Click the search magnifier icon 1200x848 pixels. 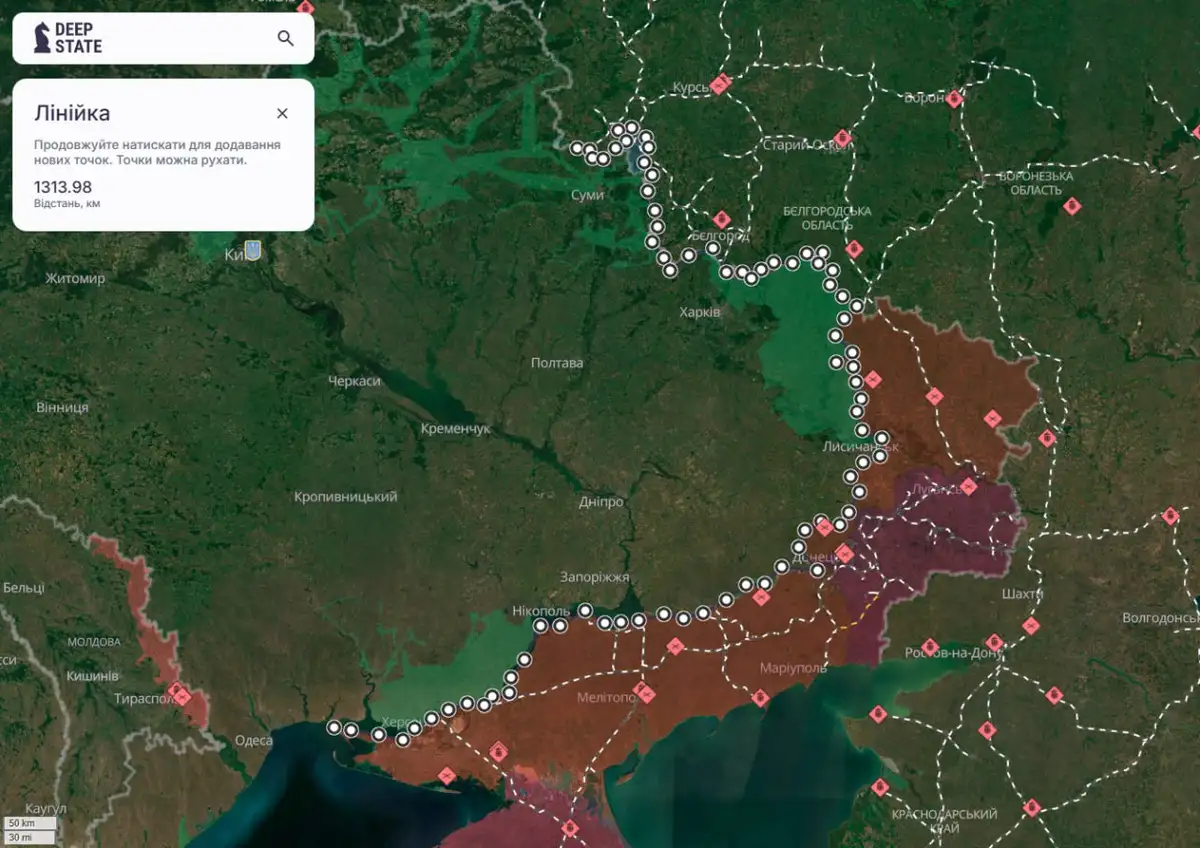click(286, 38)
